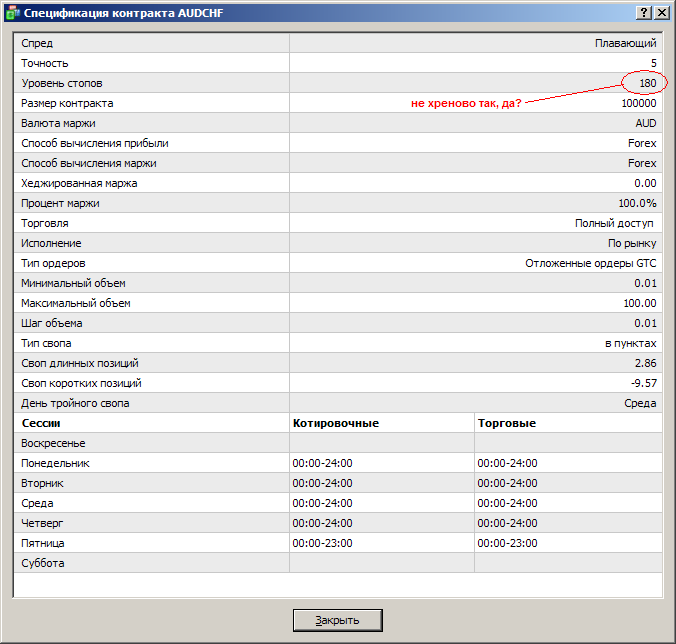Click the По рынку execution value
Image resolution: width=676 pixels, height=644 pixels.
pyautogui.click(x=632, y=243)
